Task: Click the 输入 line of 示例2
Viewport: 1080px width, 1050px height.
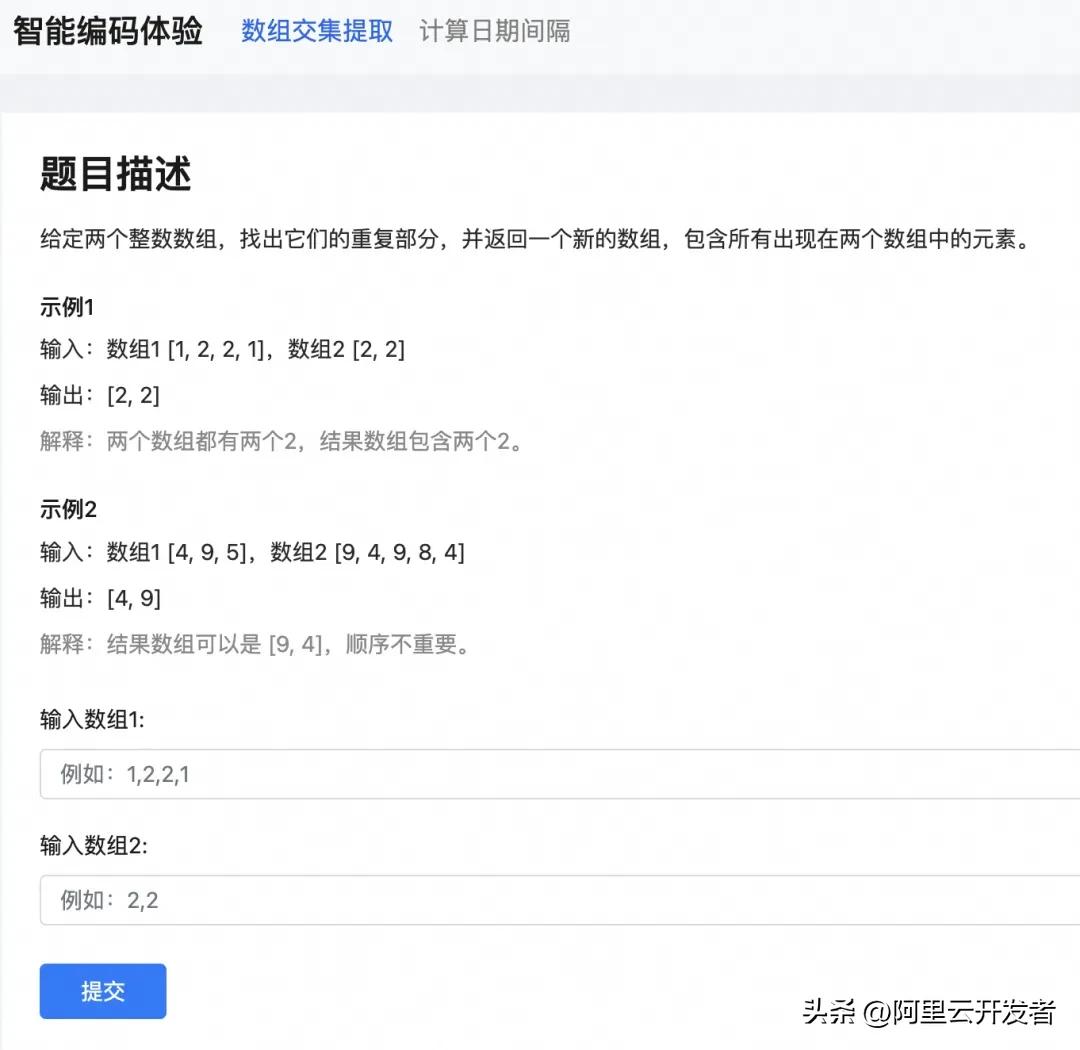Action: coord(250,552)
